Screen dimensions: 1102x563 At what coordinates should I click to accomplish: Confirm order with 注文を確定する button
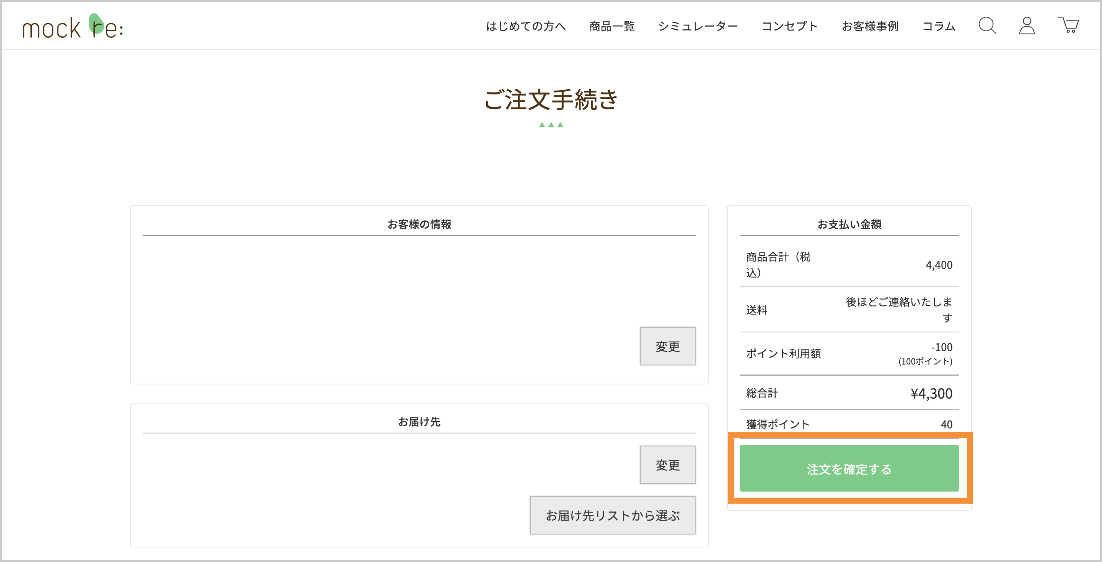(x=849, y=469)
